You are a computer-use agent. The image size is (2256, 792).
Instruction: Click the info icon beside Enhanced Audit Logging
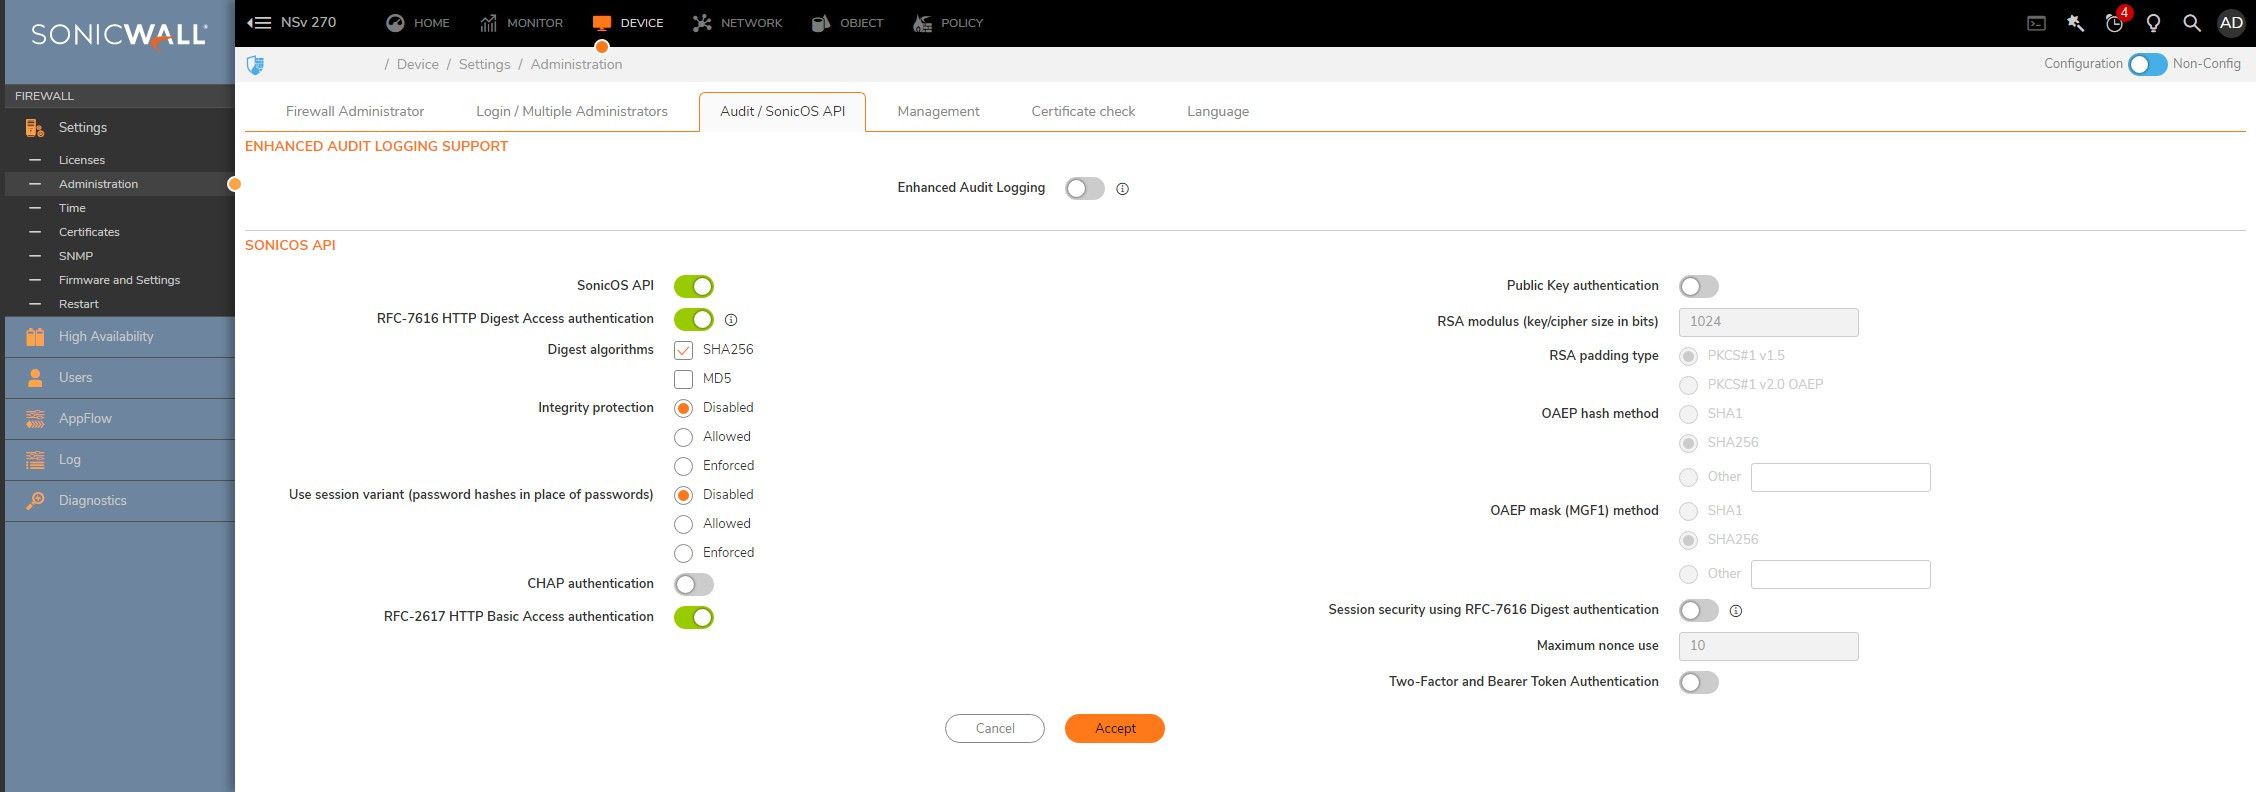pyautogui.click(x=1122, y=189)
